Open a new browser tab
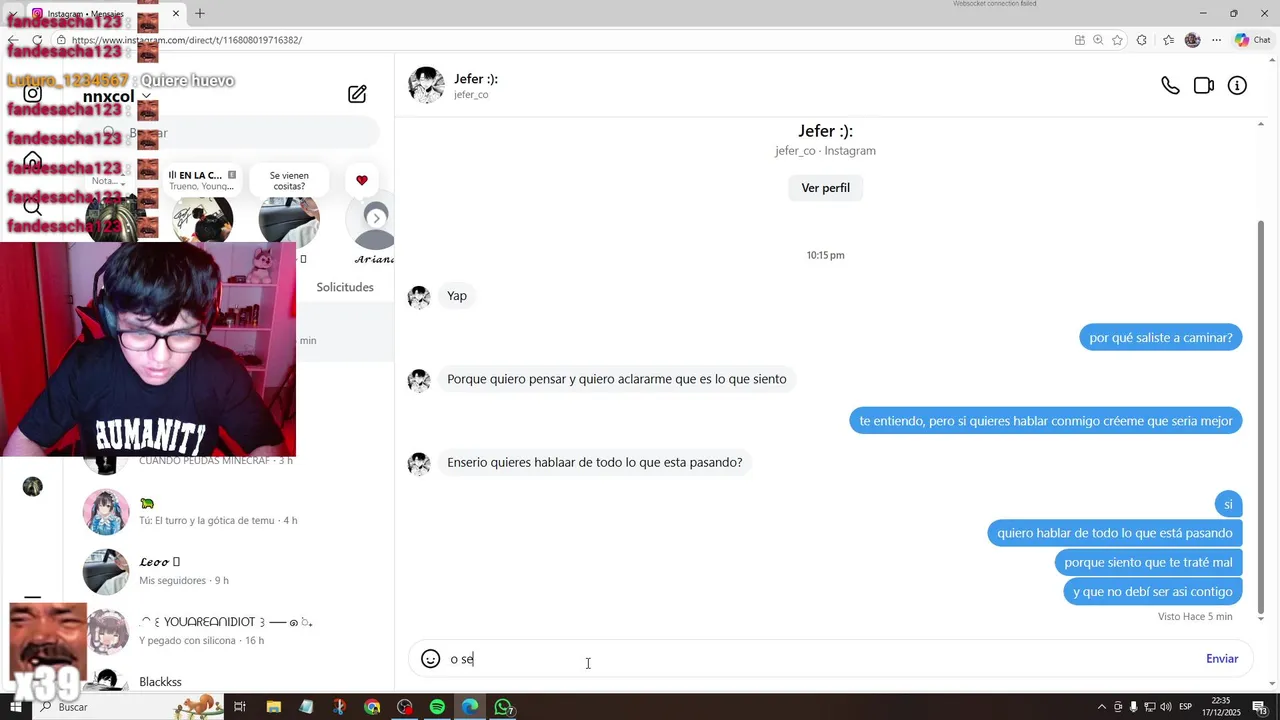The image size is (1280, 720). (200, 13)
